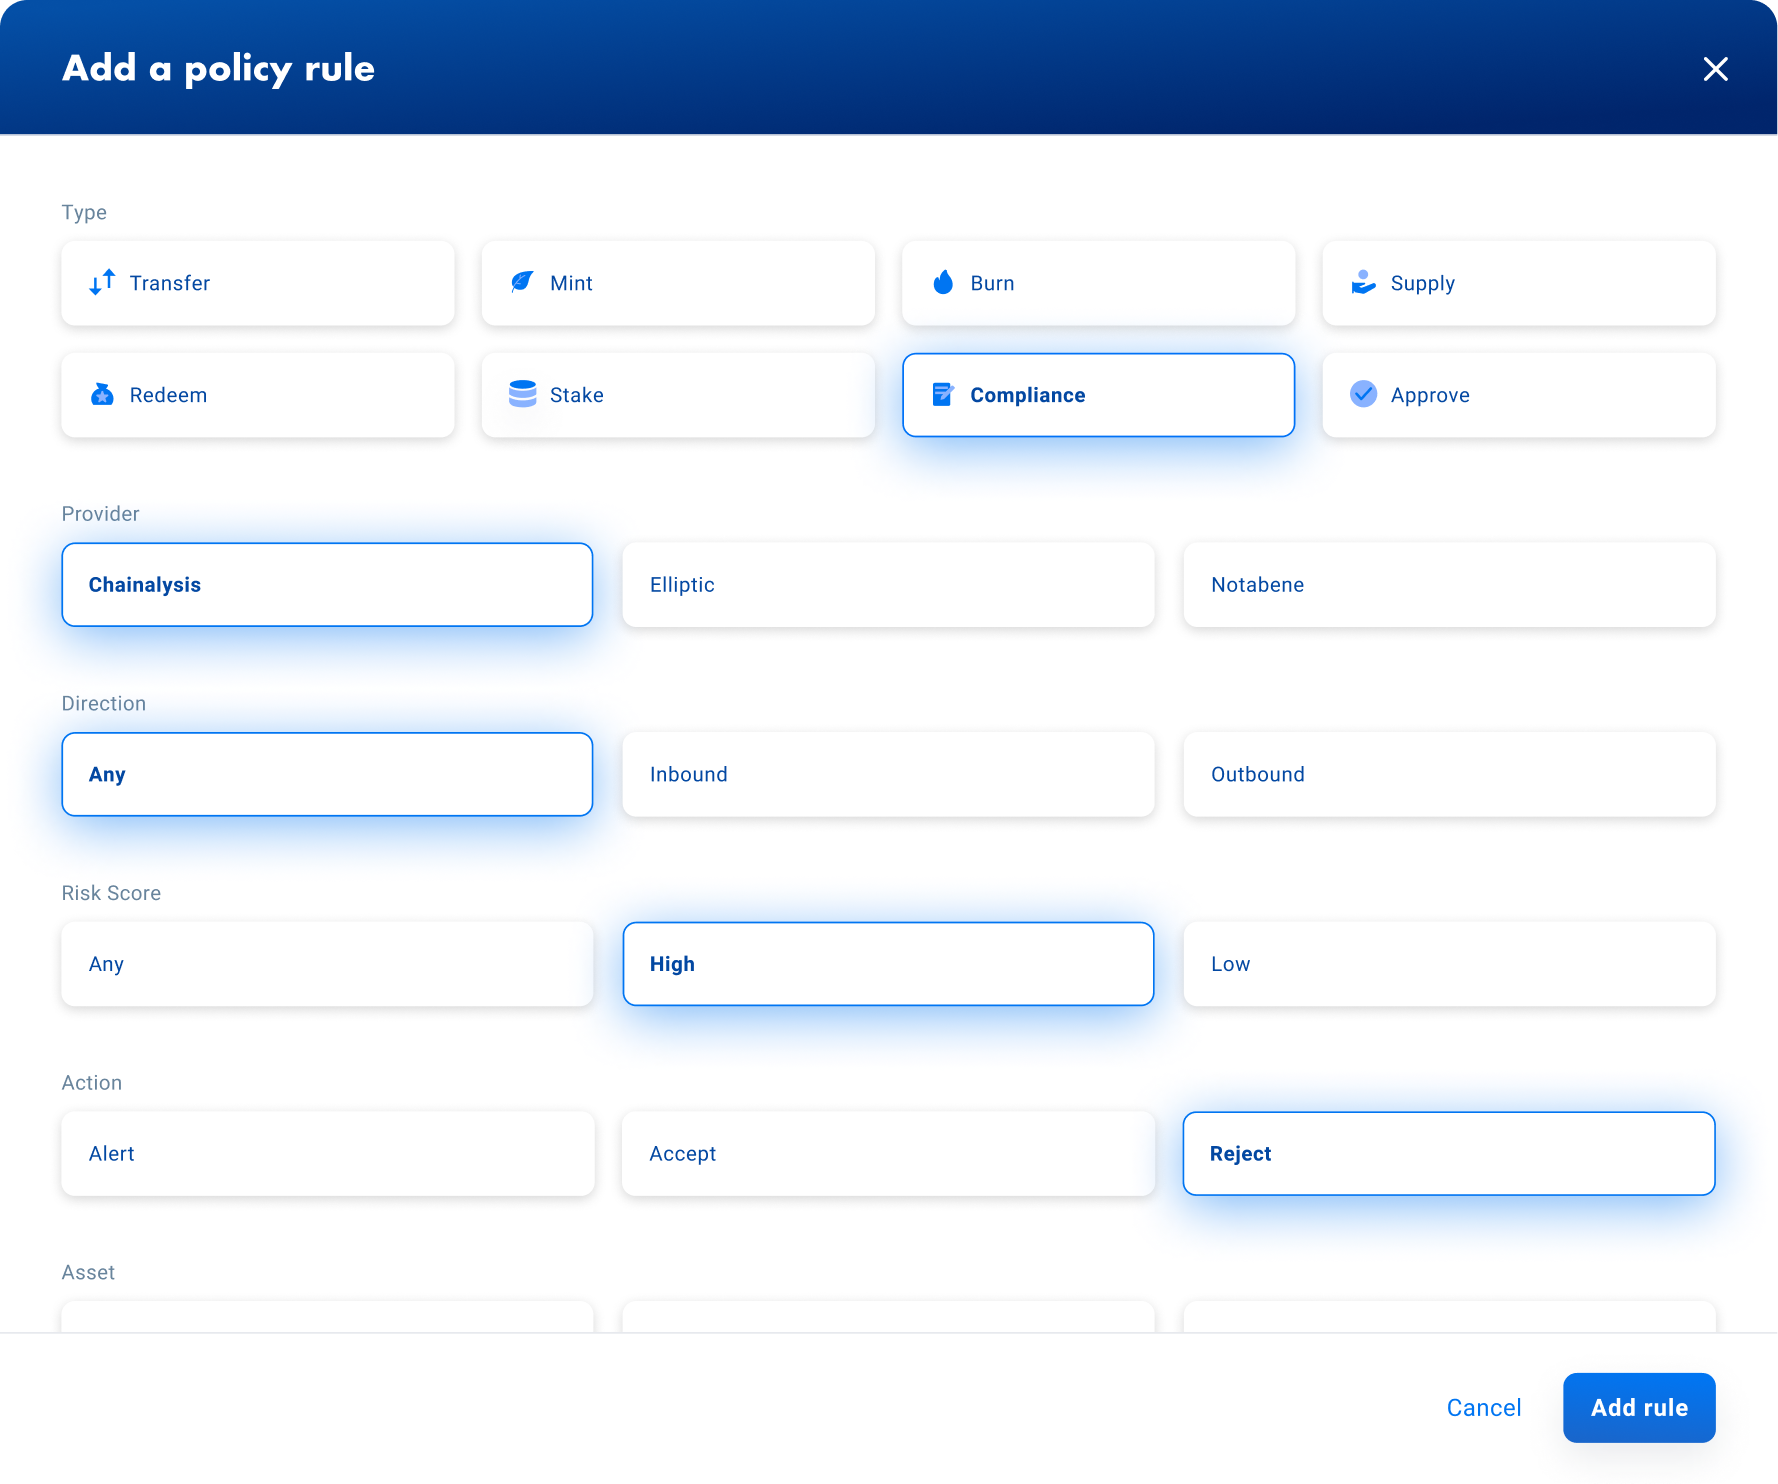This screenshot has width=1778, height=1484.
Task: Select the Accept action
Action: pyautogui.click(x=888, y=1153)
